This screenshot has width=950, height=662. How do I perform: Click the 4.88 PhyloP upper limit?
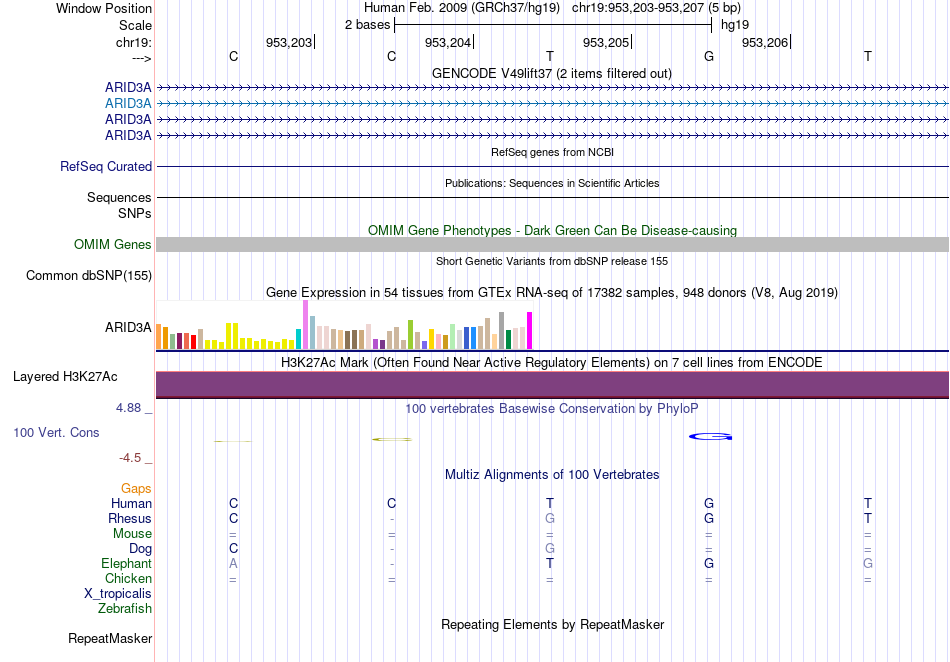coord(128,408)
